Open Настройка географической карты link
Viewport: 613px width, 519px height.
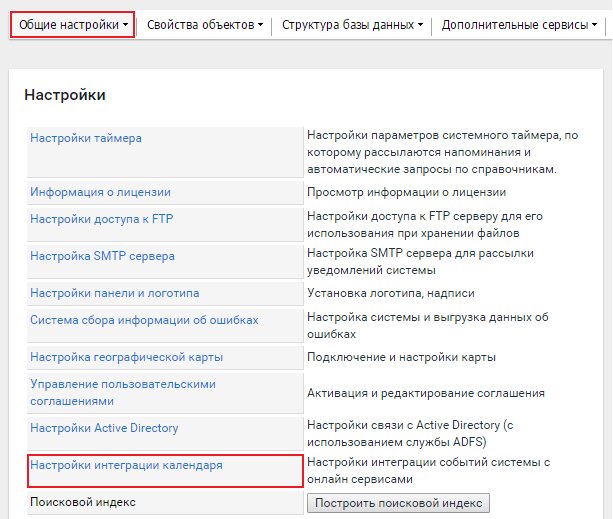click(126, 357)
